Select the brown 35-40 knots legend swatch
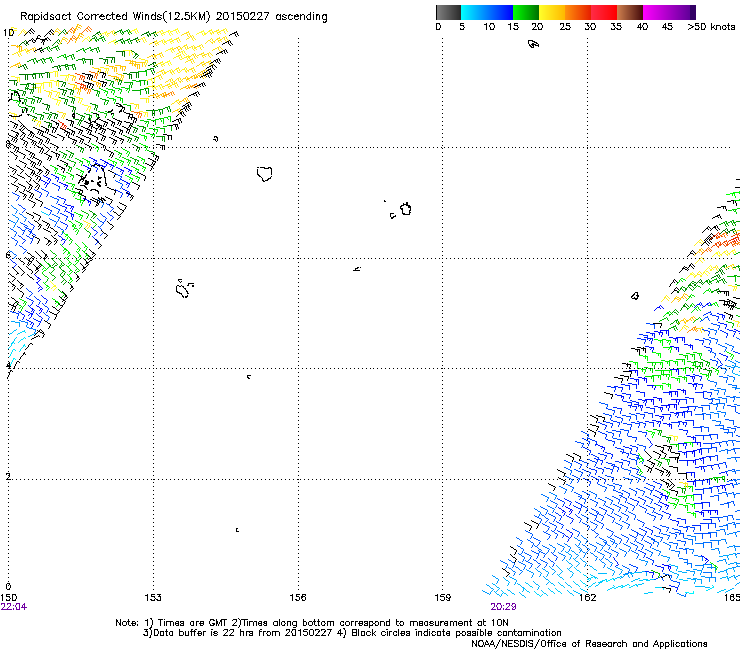Image resolution: width=740 pixels, height=650 pixels. point(630,12)
